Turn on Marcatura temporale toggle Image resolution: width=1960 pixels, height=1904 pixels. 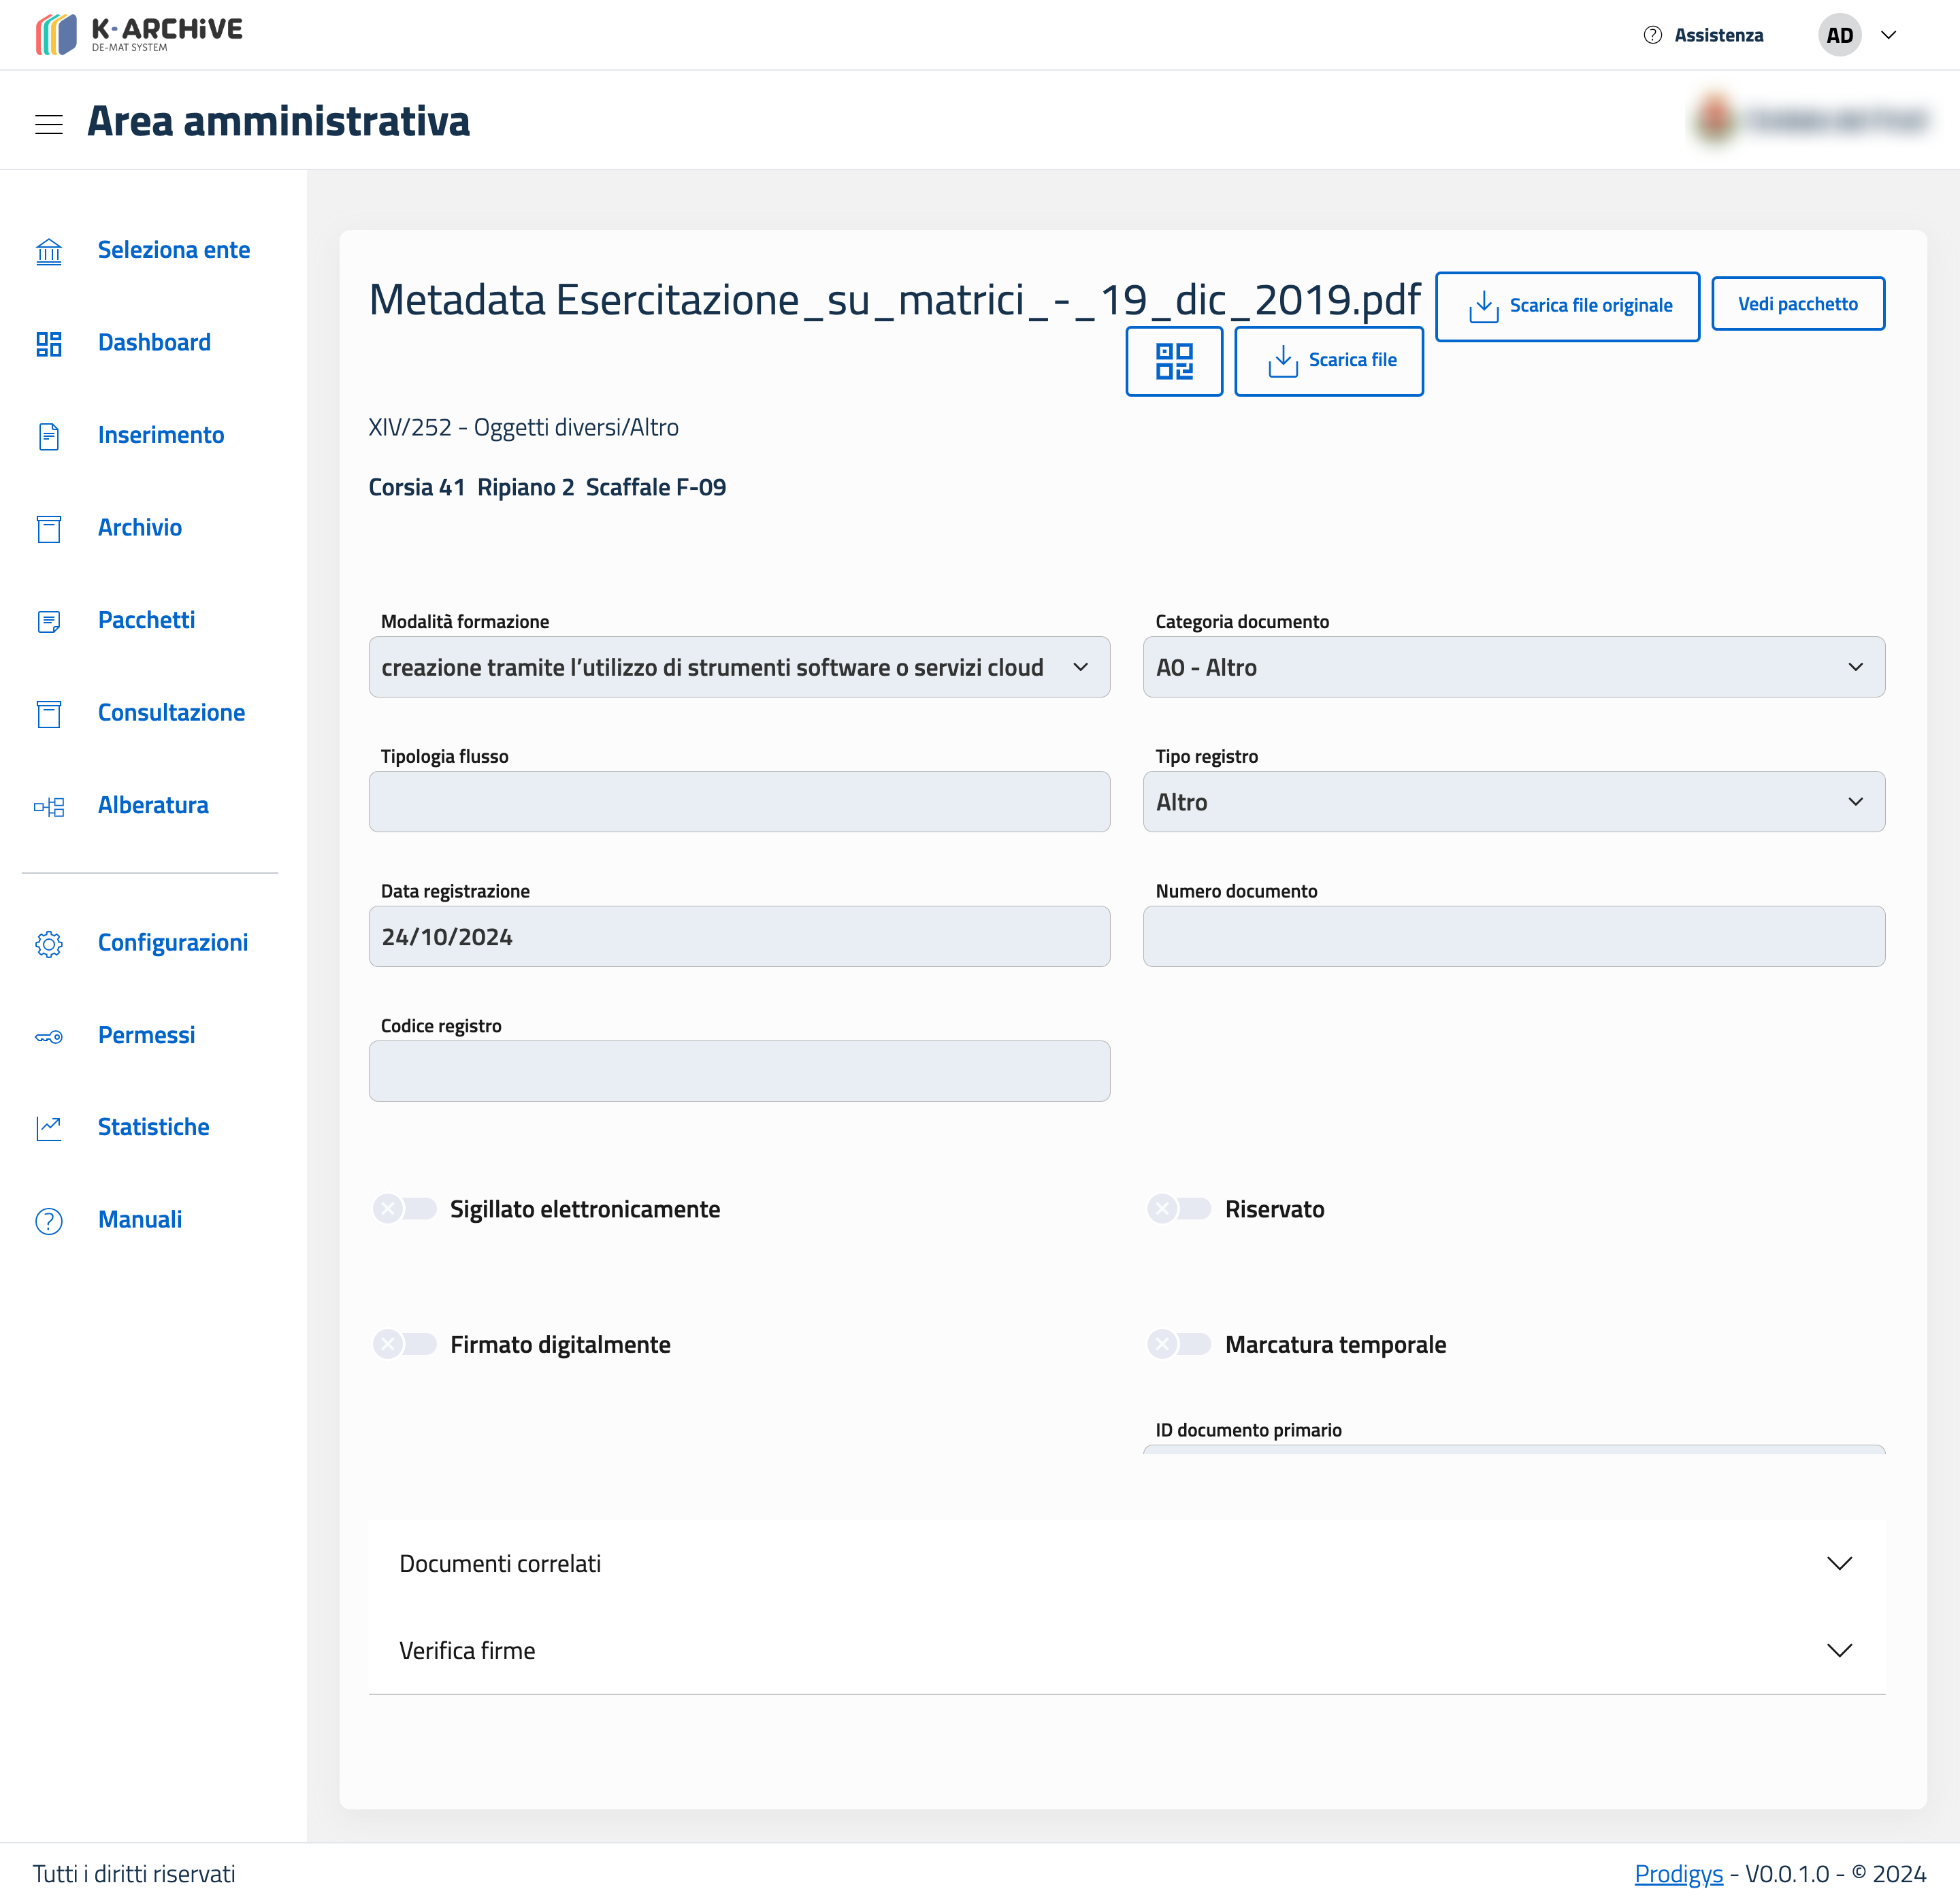point(1179,1344)
